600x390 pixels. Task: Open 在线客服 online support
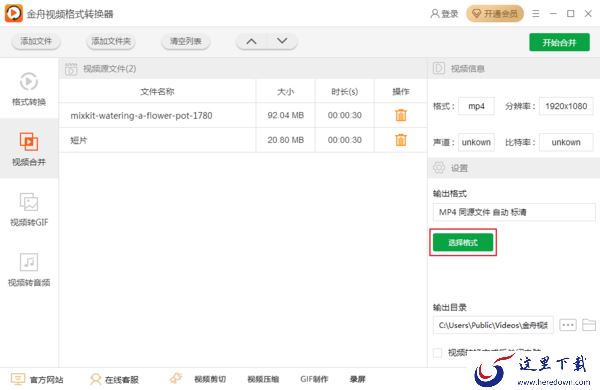point(121,380)
